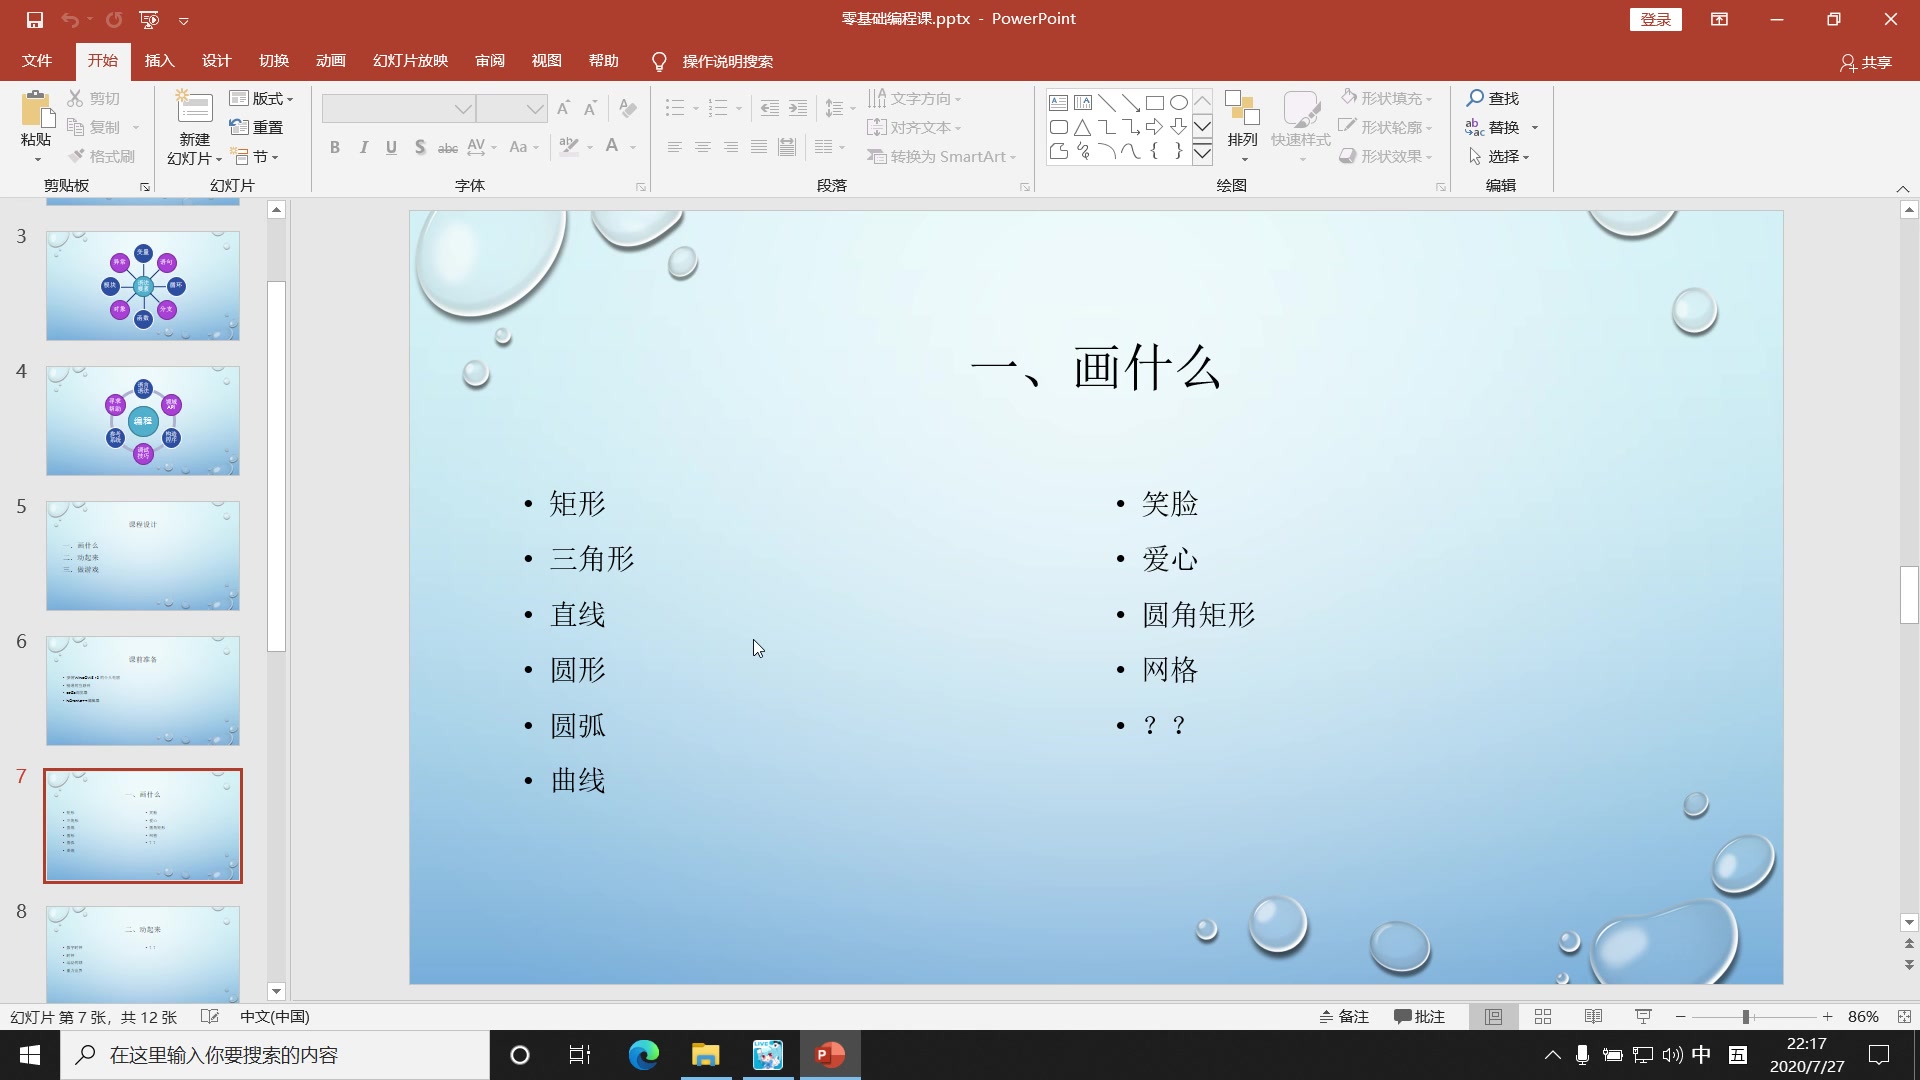This screenshot has width=1920, height=1080.
Task: Select the oval shape in gallery
Action: [1179, 103]
